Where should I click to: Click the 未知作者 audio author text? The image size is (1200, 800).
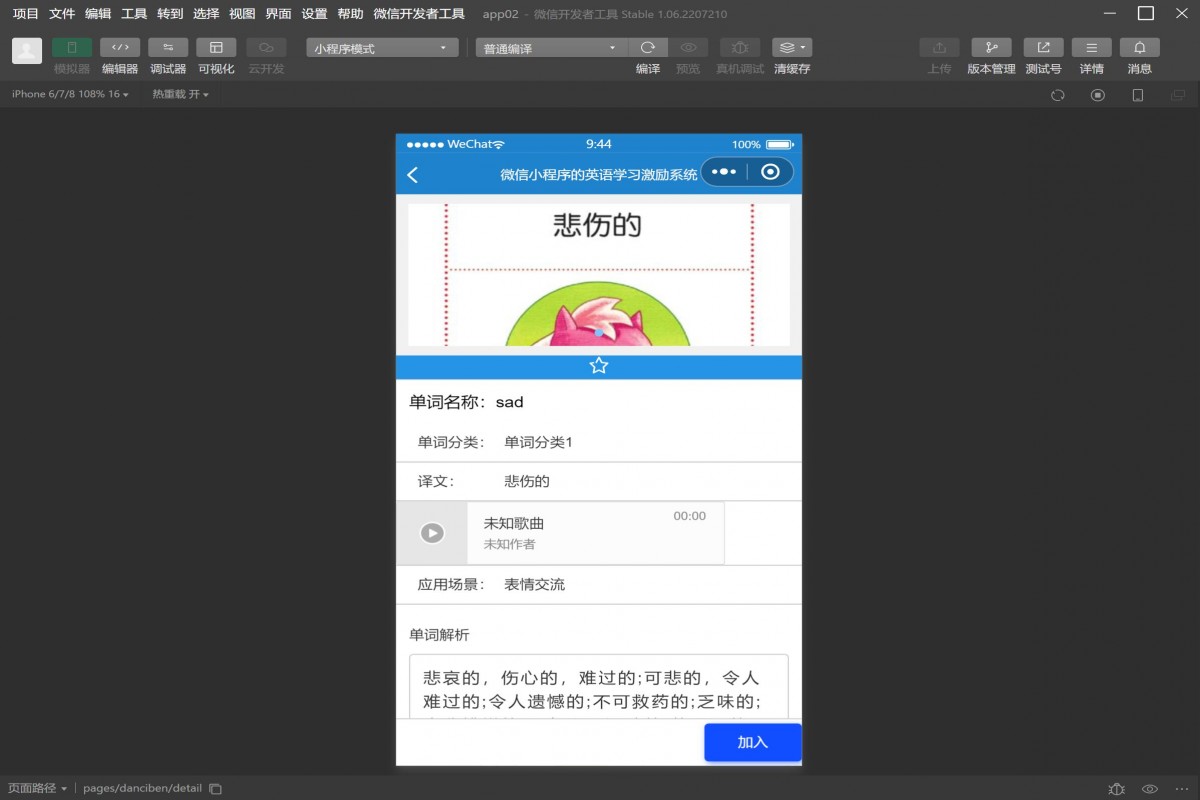click(x=509, y=544)
